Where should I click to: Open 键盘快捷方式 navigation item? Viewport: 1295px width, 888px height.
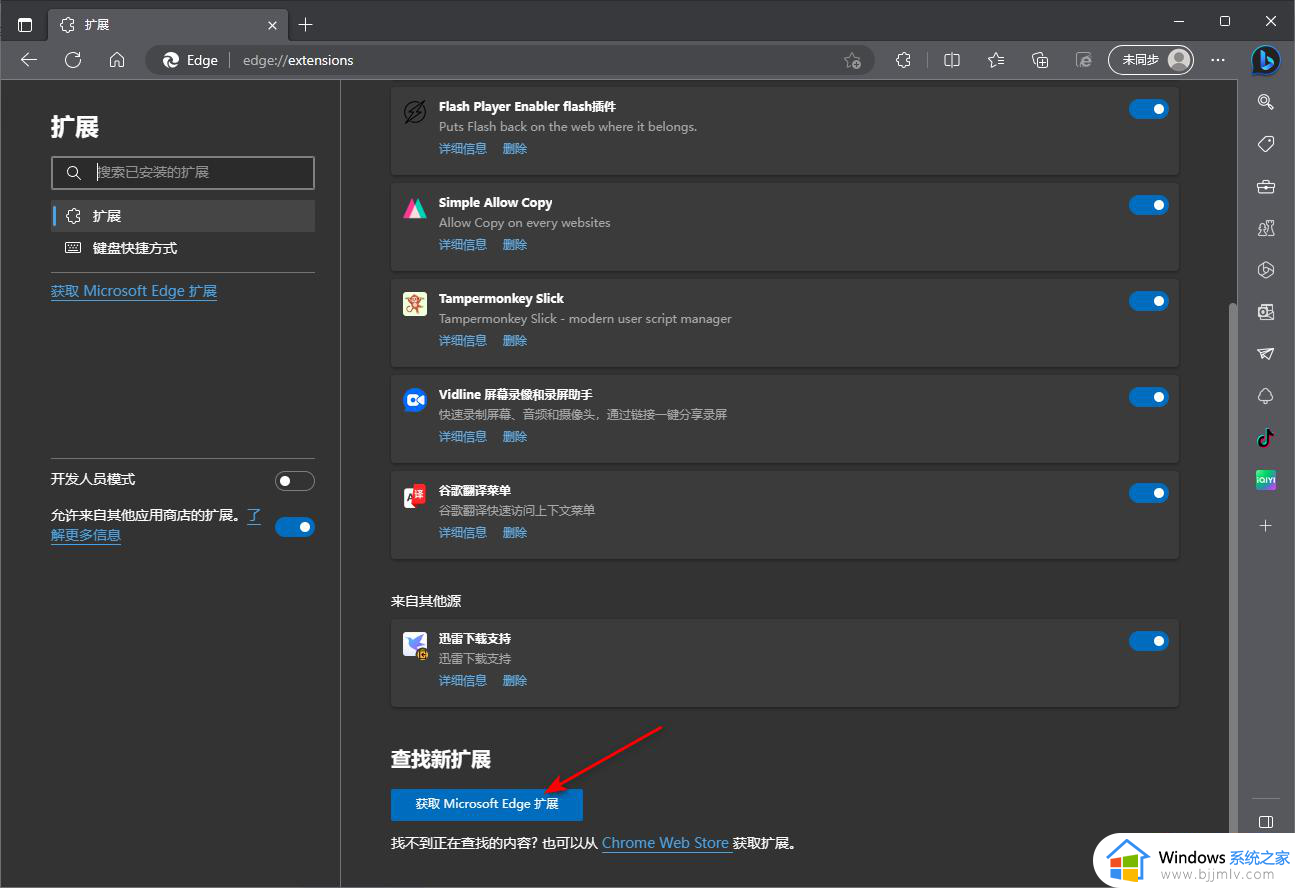[x=183, y=248]
